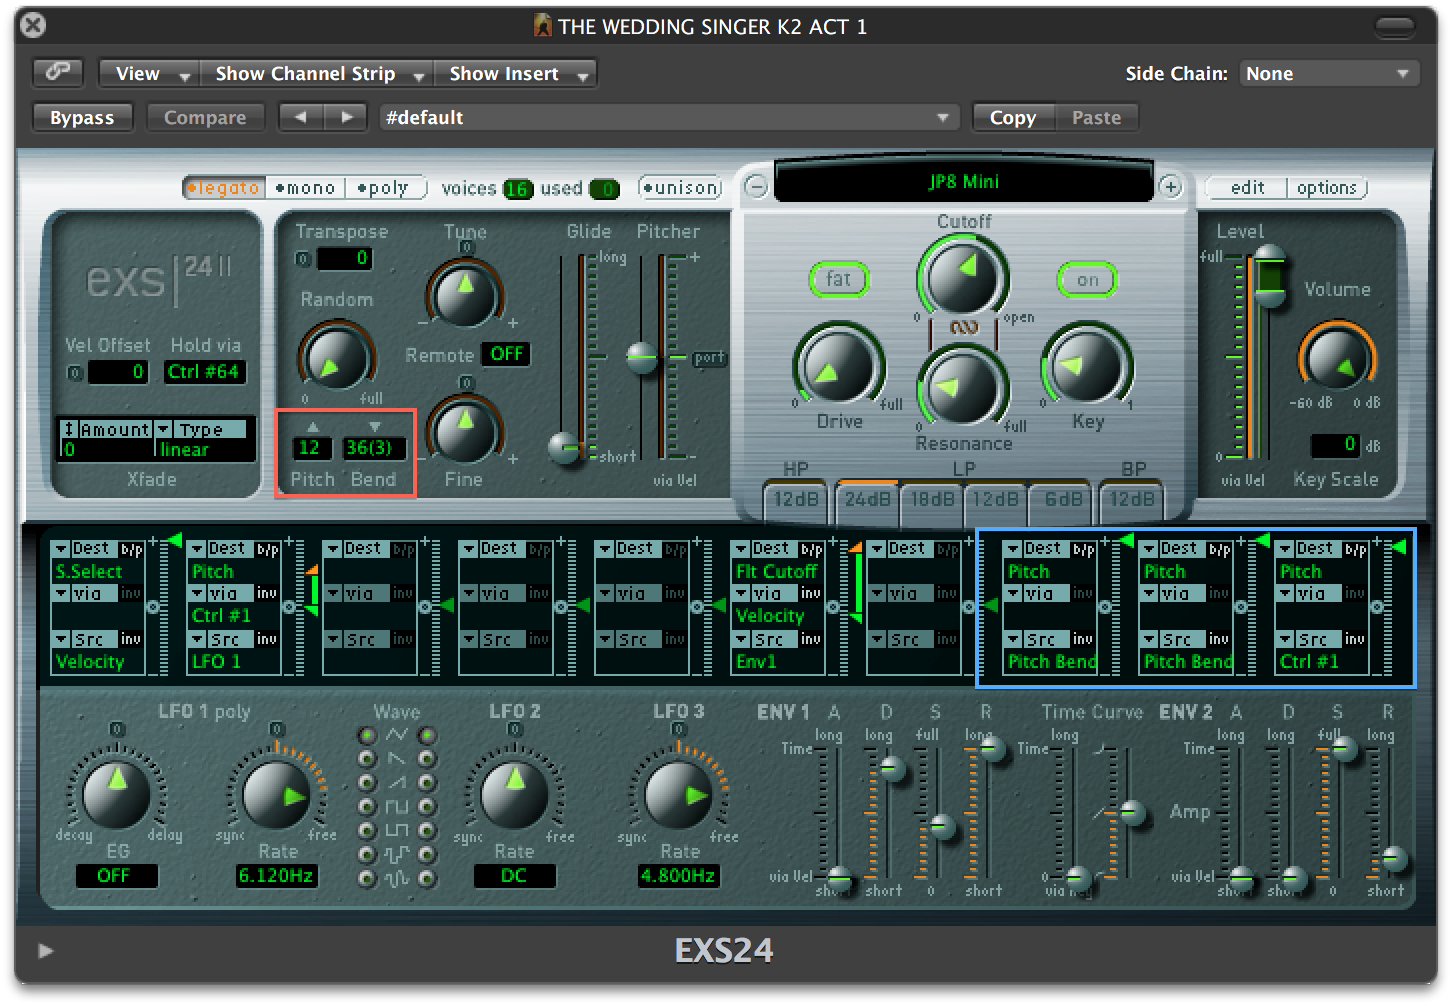
Task: Click the Level slider handle
Action: (1269, 275)
